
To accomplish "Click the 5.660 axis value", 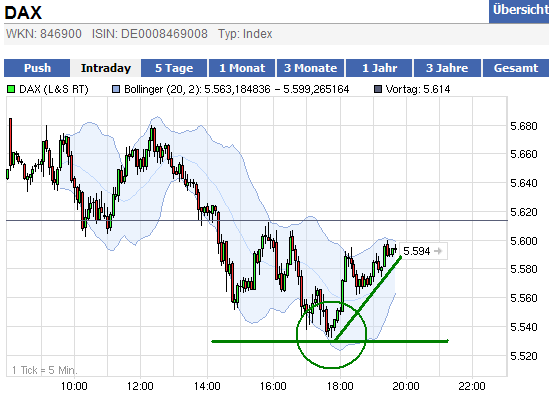I will (523, 154).
